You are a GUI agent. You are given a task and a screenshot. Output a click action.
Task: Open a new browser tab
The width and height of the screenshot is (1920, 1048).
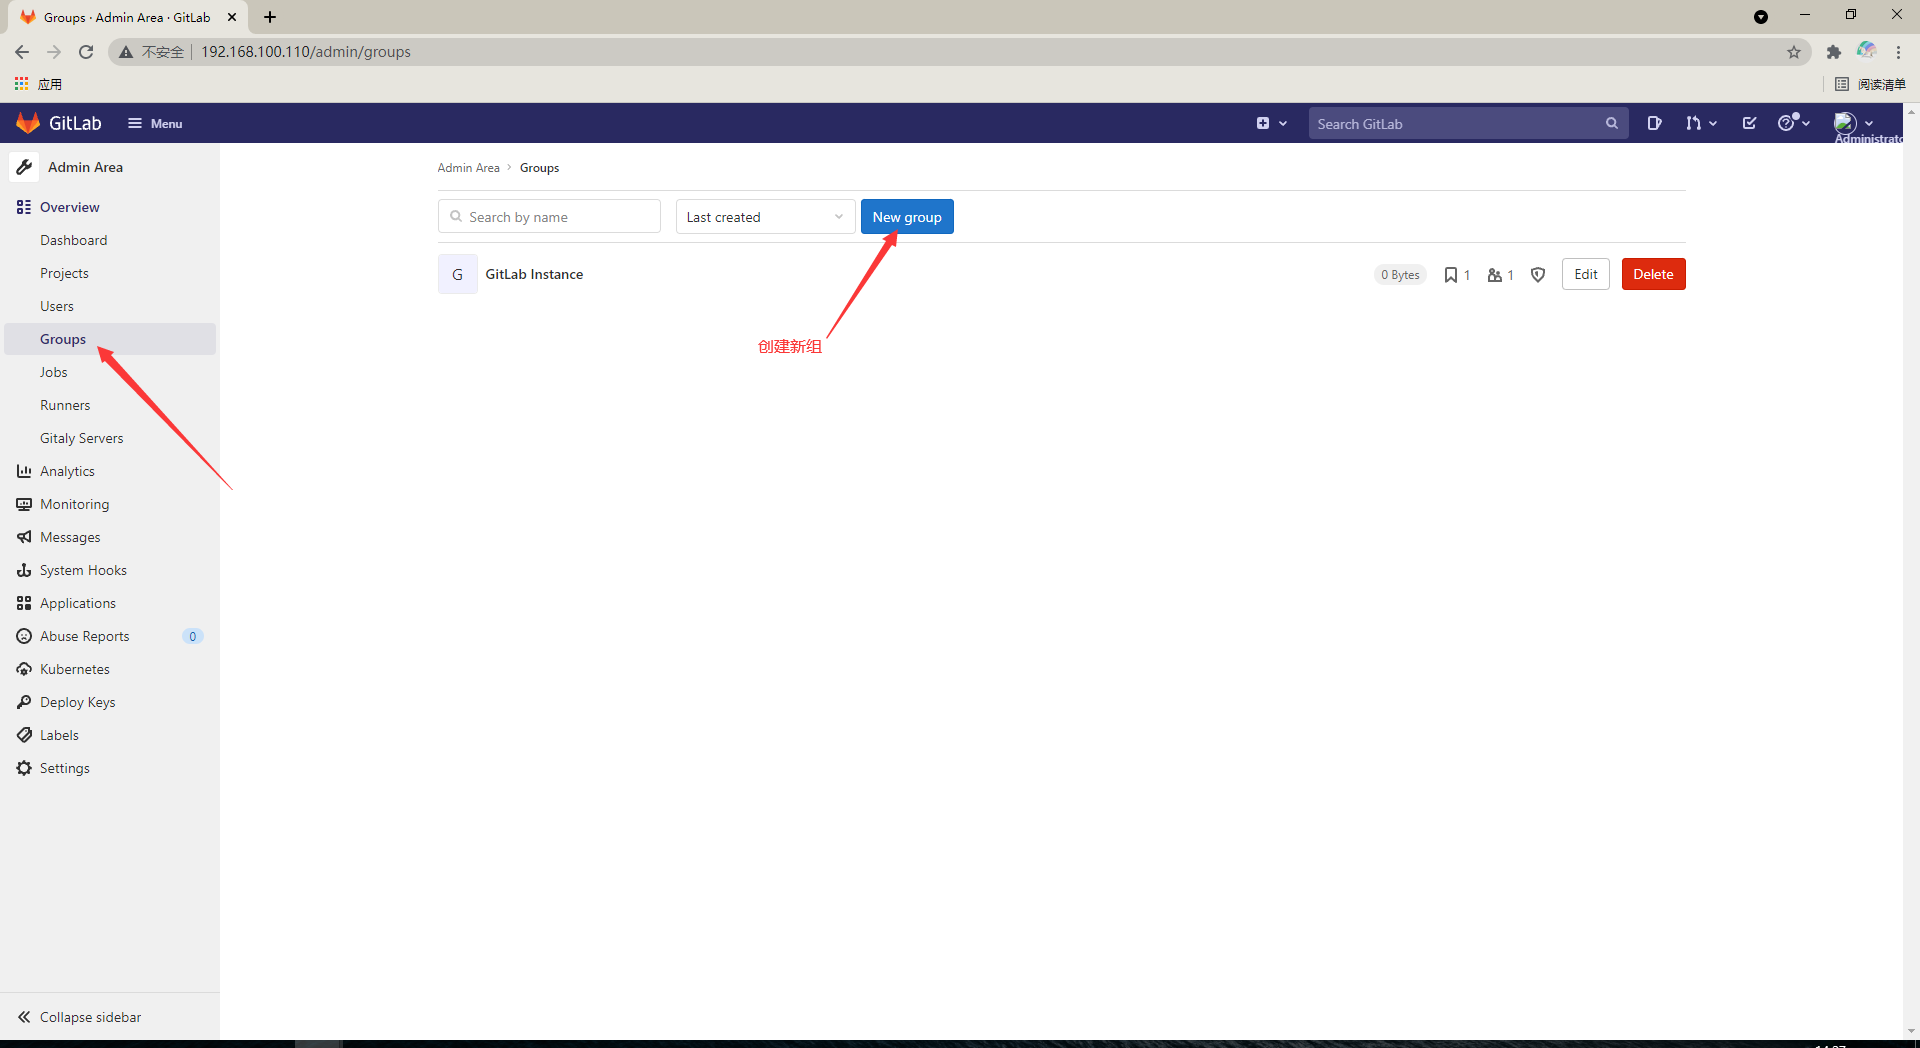coord(270,17)
